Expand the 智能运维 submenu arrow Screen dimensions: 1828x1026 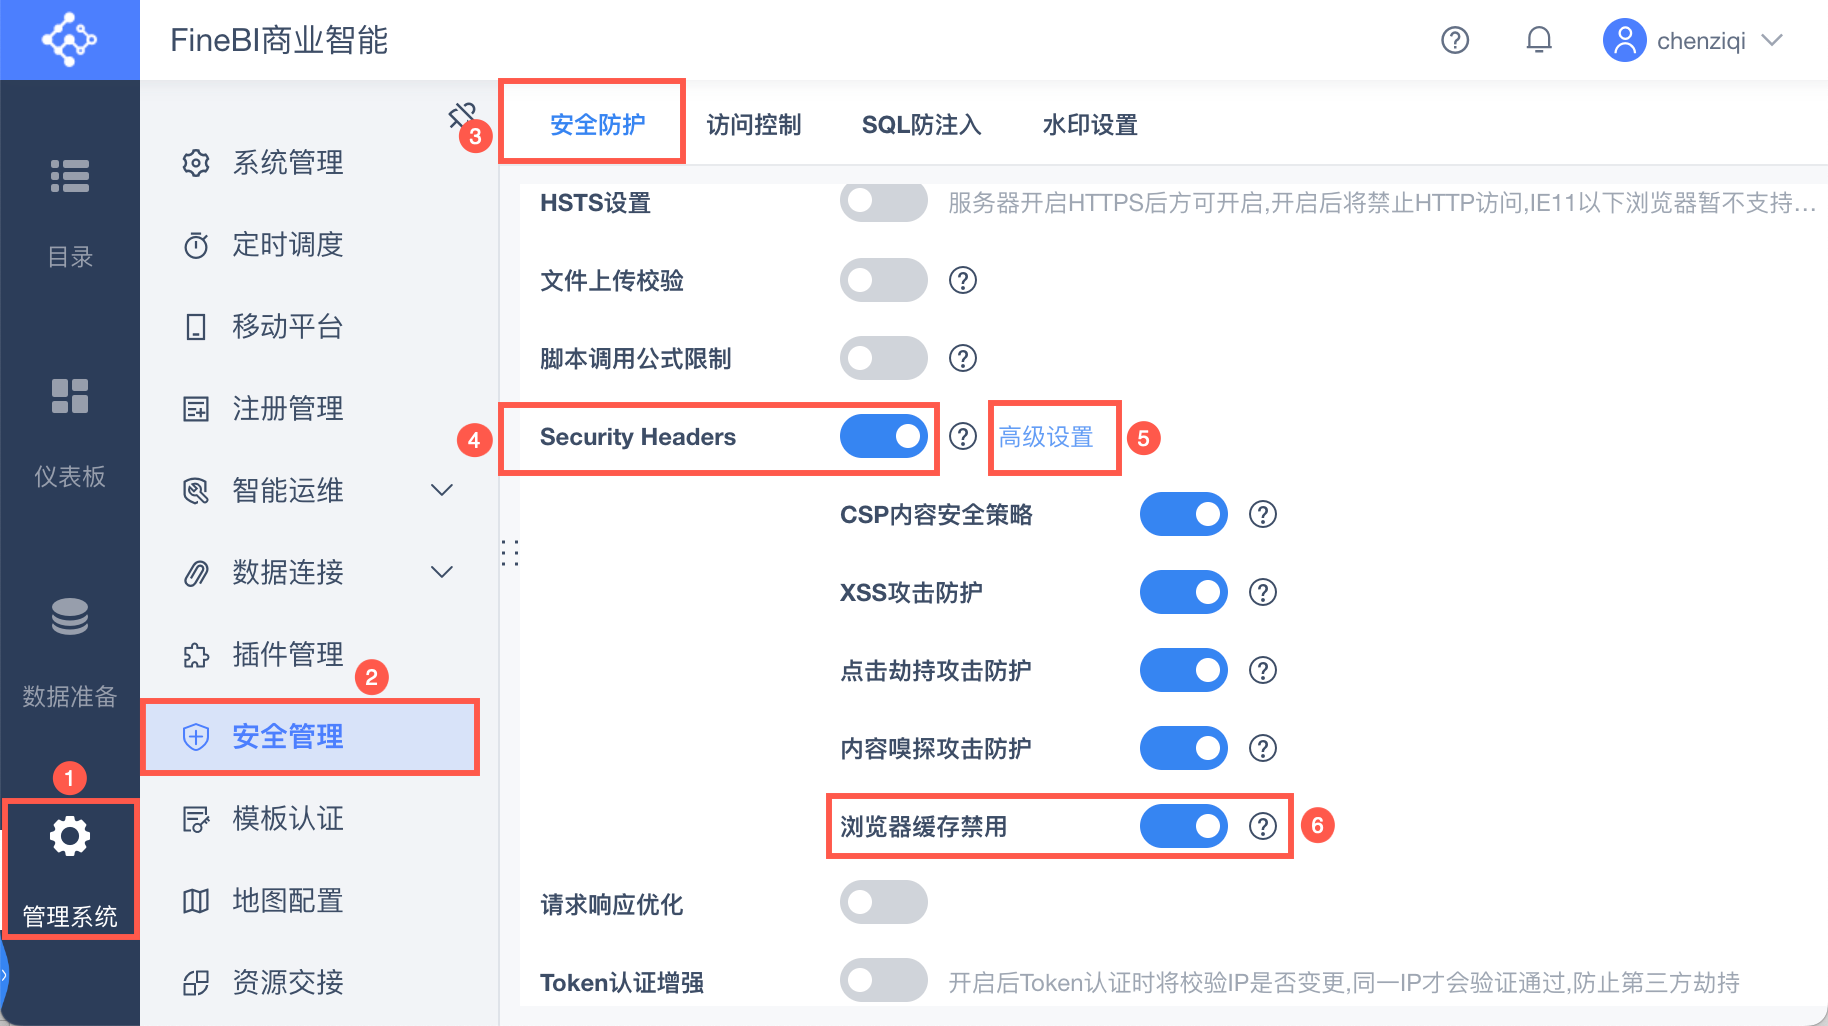[x=441, y=490]
